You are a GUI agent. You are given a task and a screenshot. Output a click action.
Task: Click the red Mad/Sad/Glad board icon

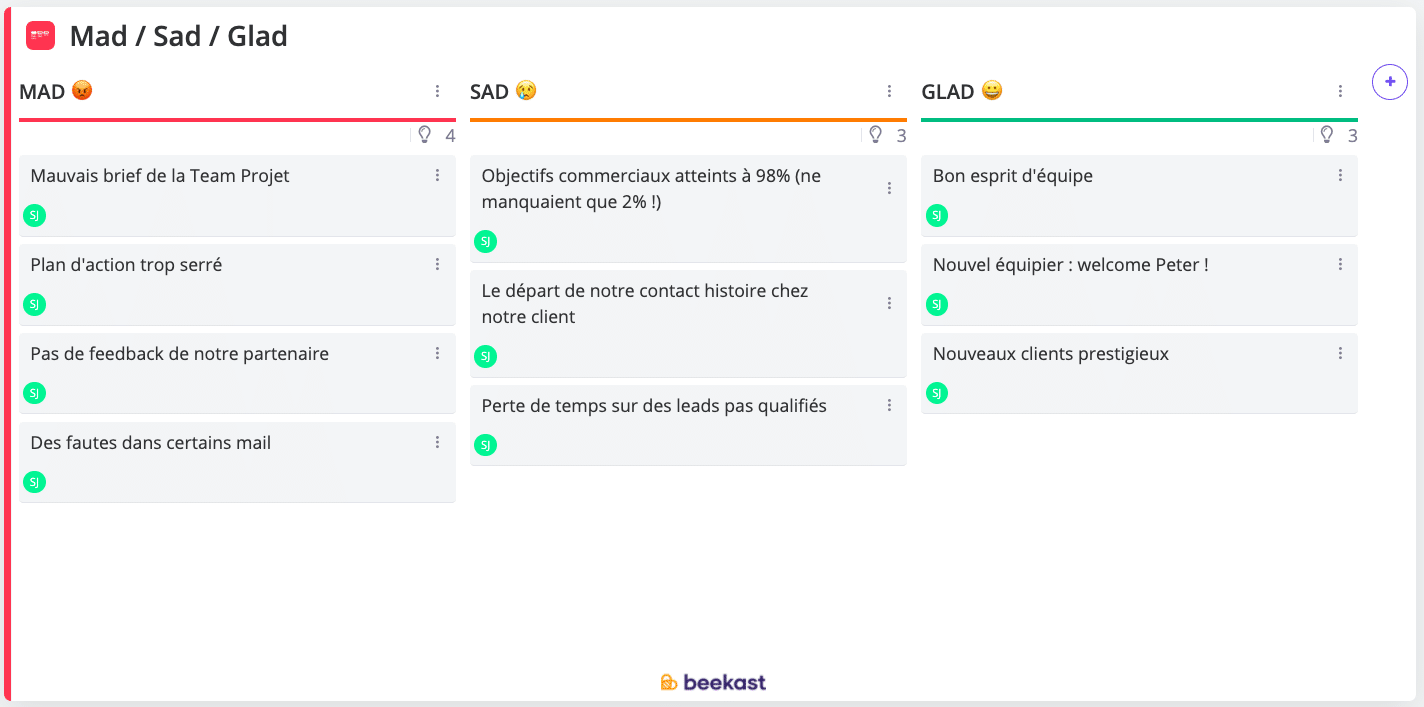(x=41, y=36)
